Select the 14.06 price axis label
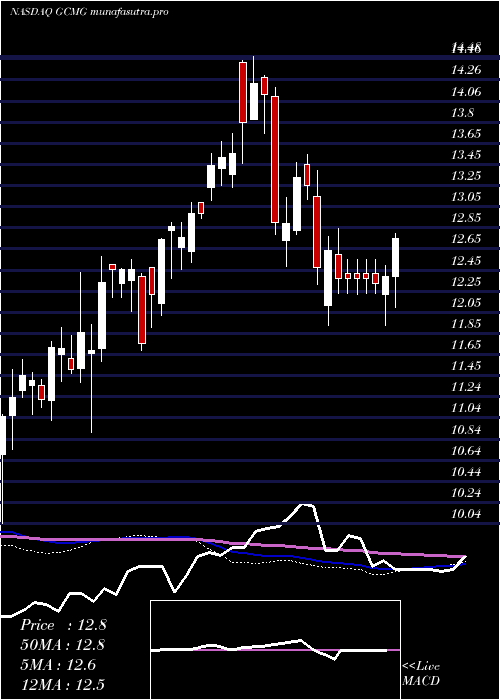Viewport: 500px width, 700px height. [x=467, y=92]
